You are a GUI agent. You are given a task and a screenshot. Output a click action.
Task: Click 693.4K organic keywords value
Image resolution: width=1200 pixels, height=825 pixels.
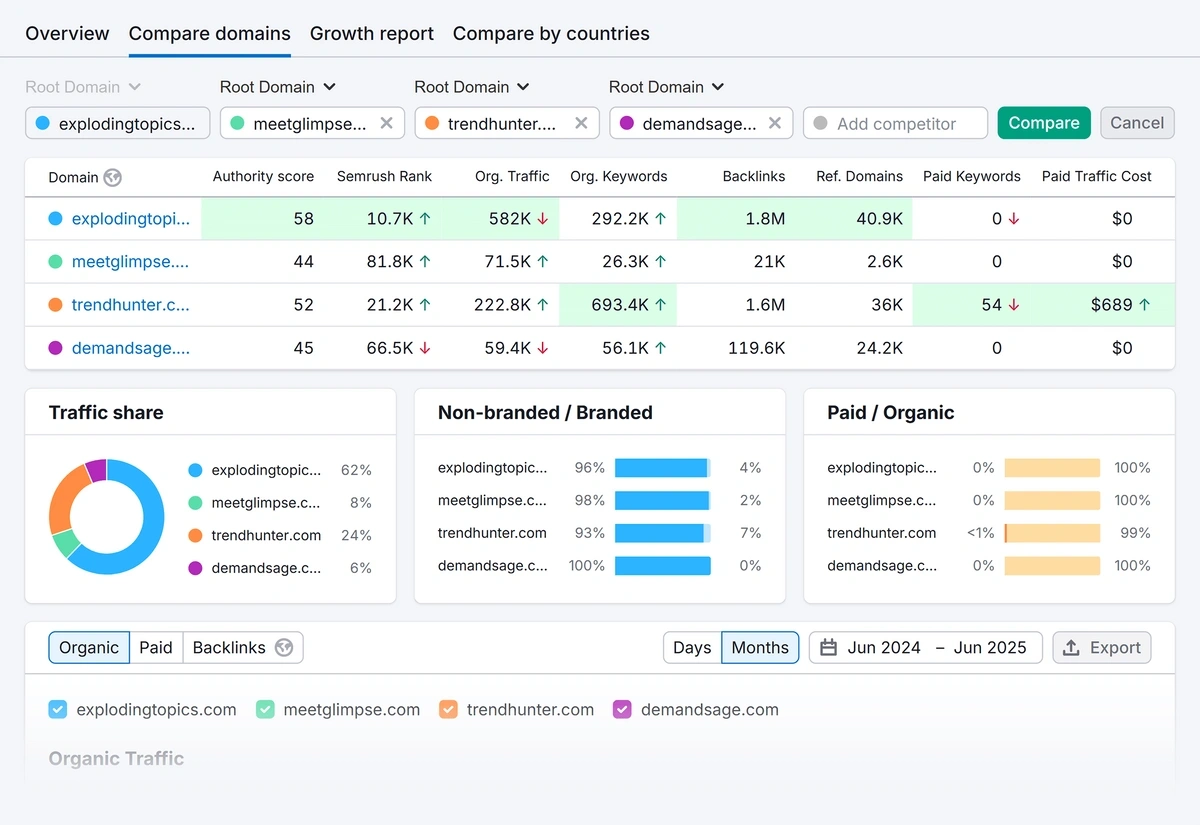click(620, 305)
